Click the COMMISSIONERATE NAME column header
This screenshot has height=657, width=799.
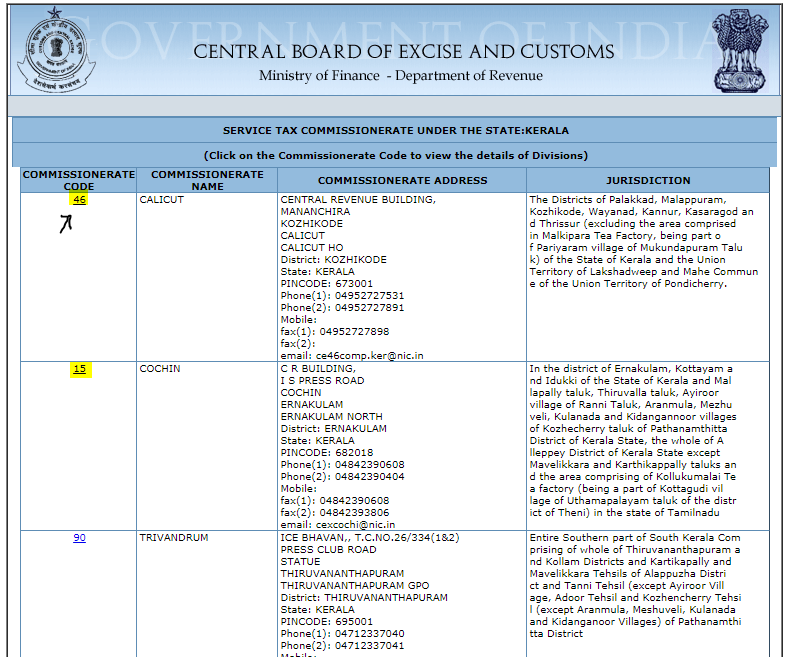click(x=207, y=180)
